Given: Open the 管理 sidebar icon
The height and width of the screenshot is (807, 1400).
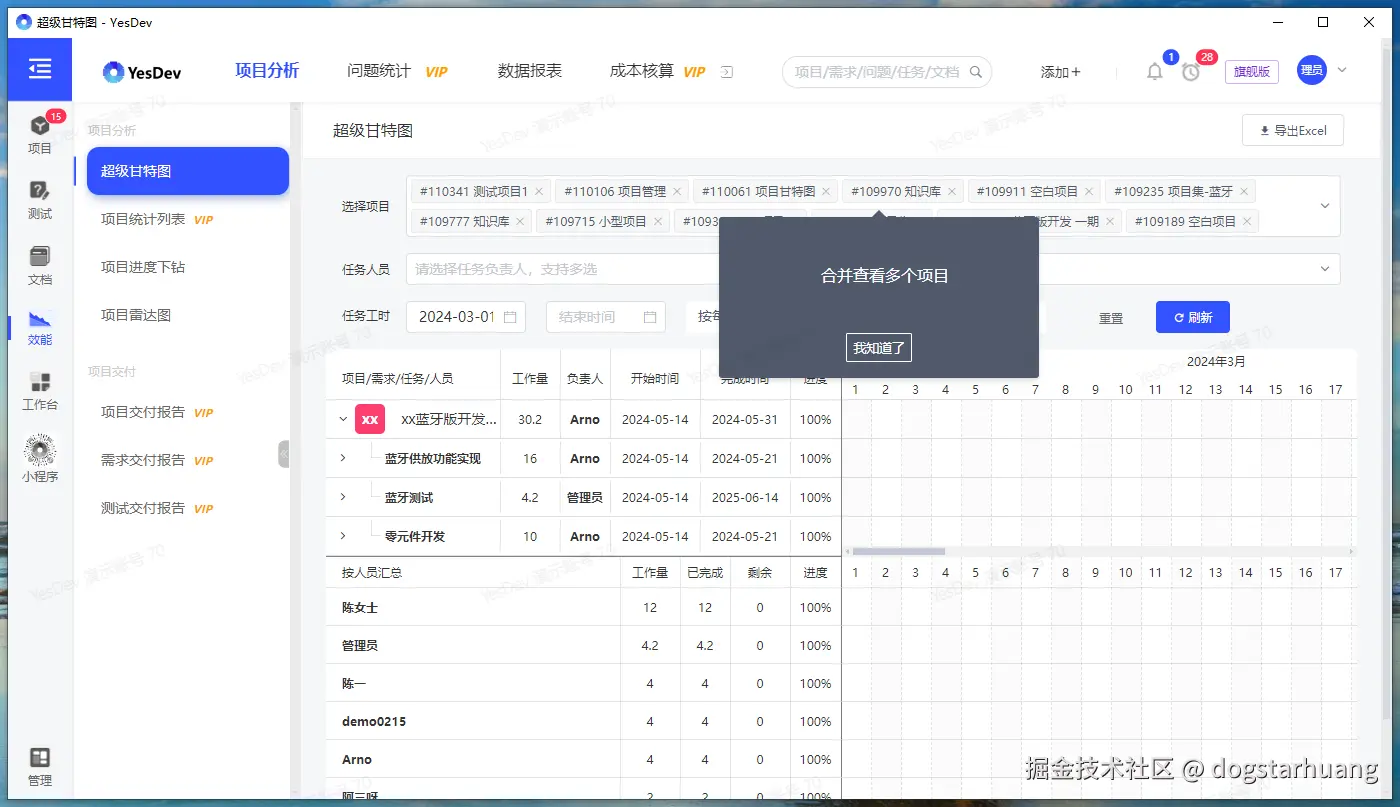Looking at the screenshot, I should coord(40,767).
